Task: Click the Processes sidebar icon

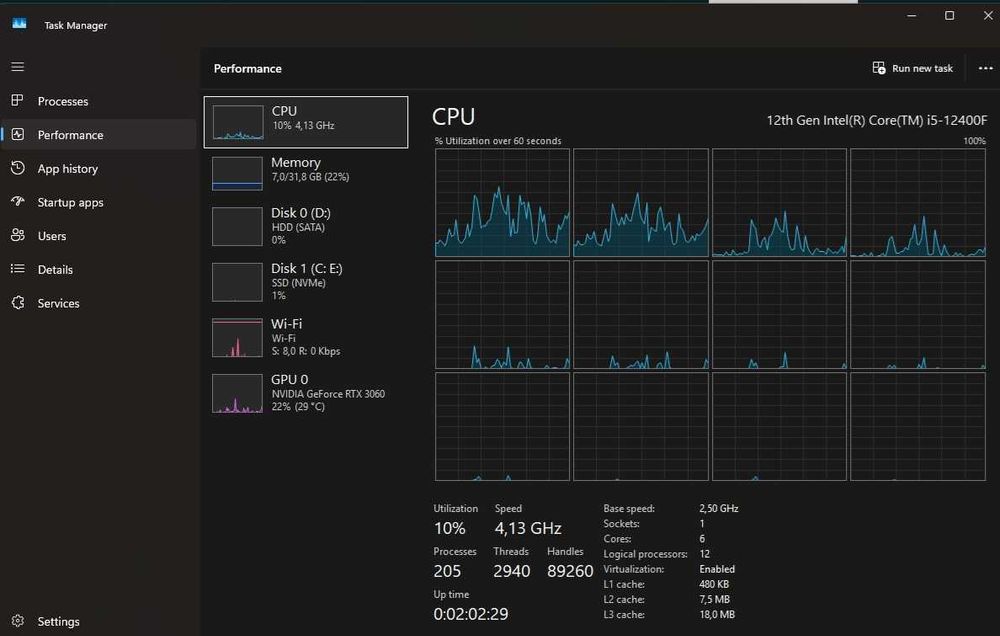Action: click(18, 100)
